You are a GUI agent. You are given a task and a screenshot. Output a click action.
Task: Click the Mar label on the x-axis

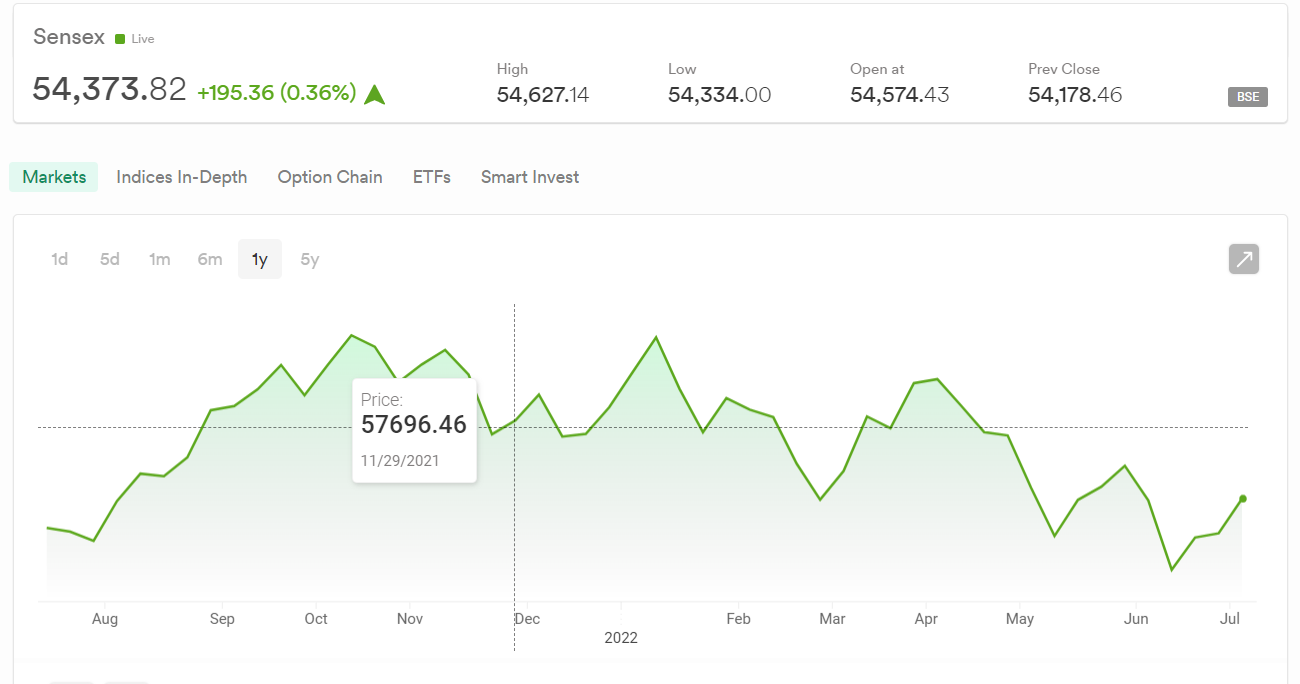[832, 619]
